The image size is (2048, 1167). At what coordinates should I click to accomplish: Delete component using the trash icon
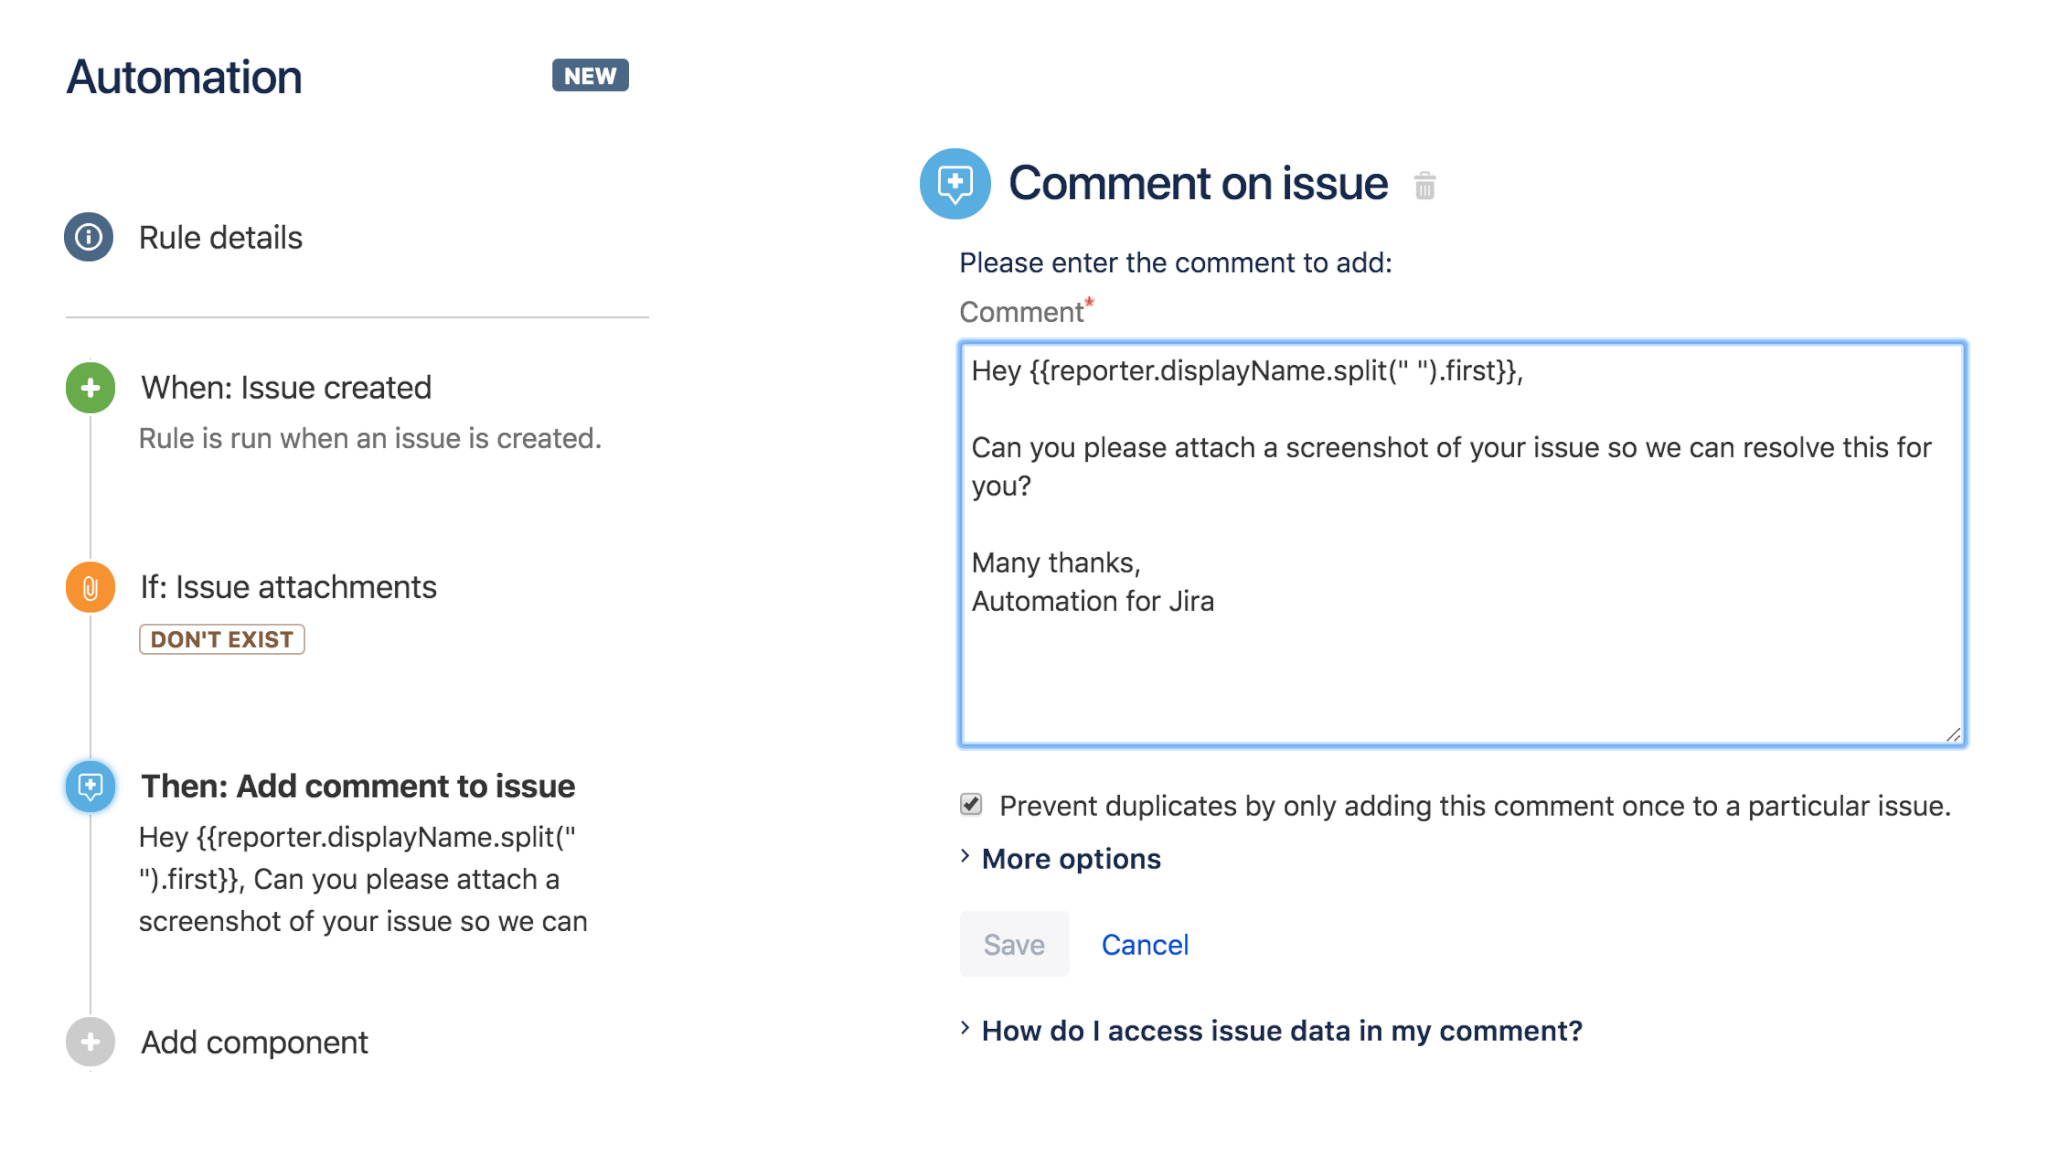[1425, 186]
